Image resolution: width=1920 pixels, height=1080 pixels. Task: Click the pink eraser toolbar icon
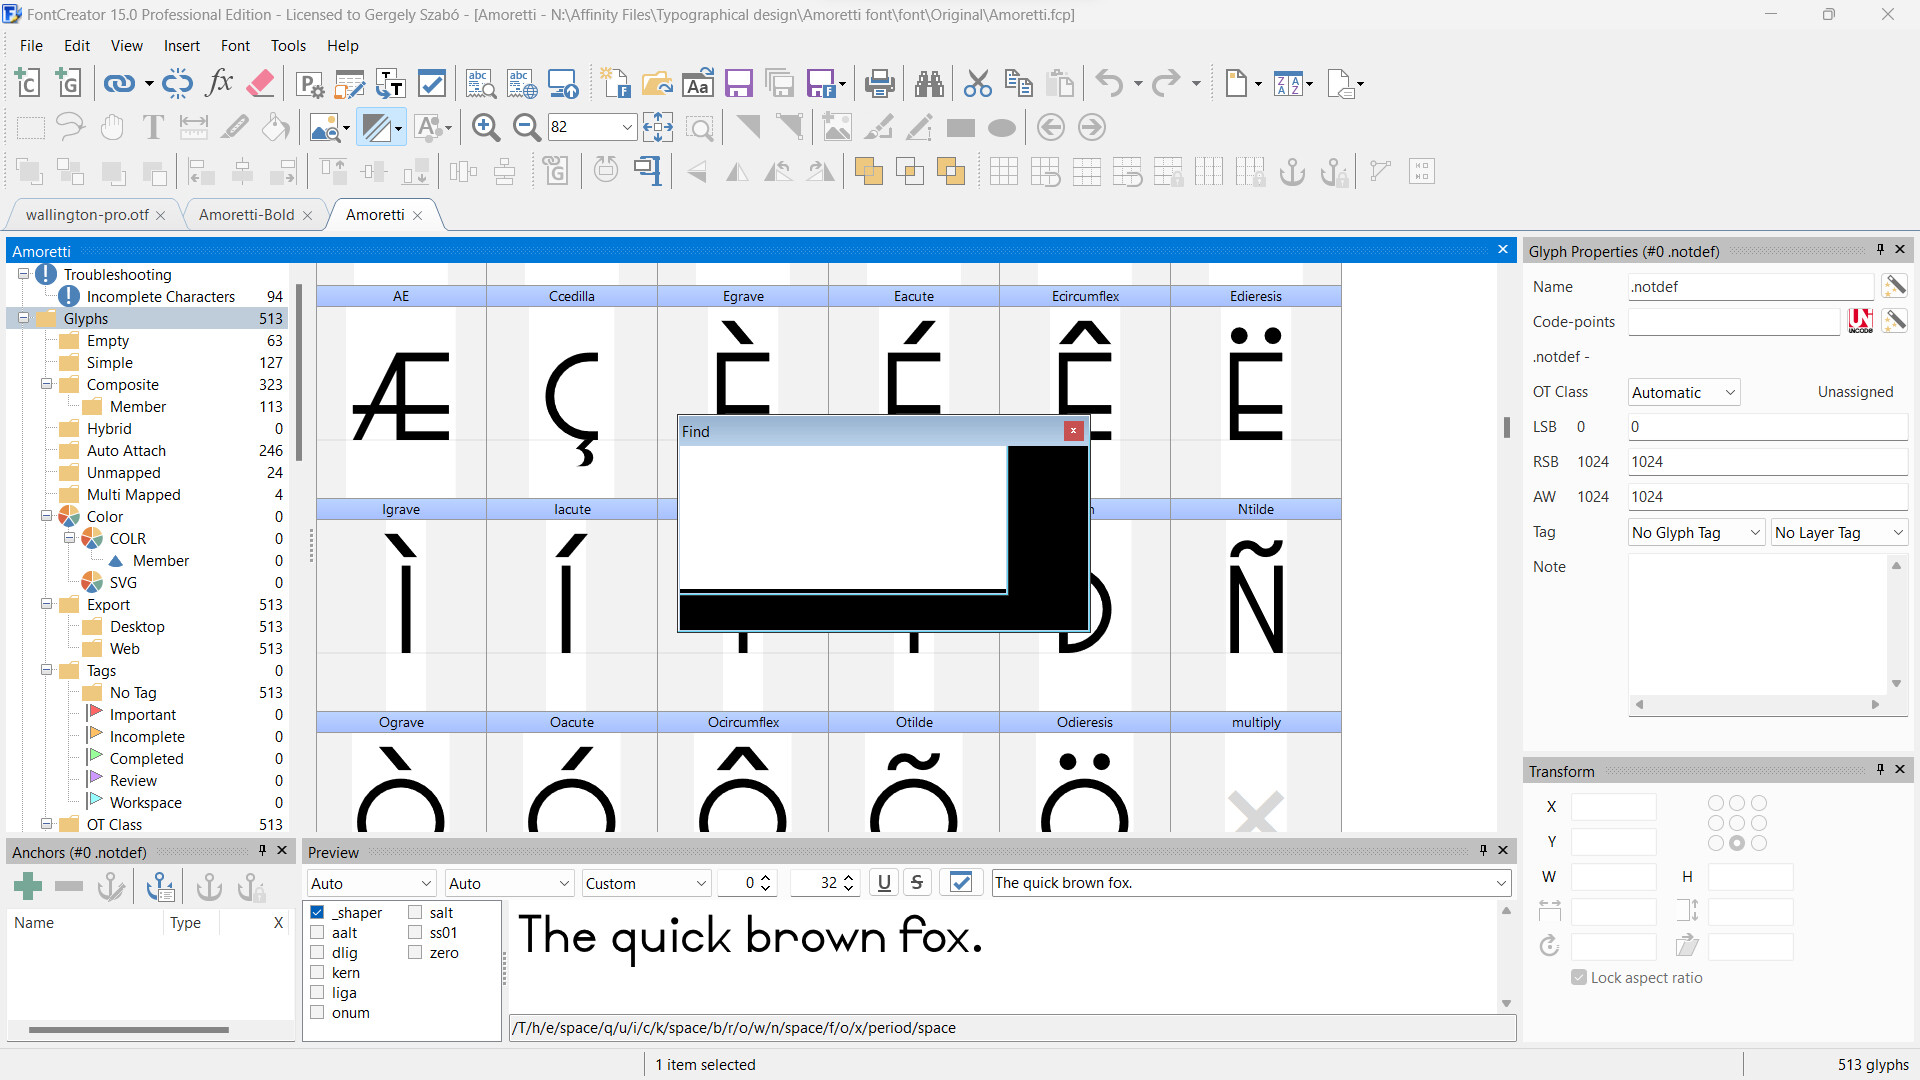[x=260, y=83]
